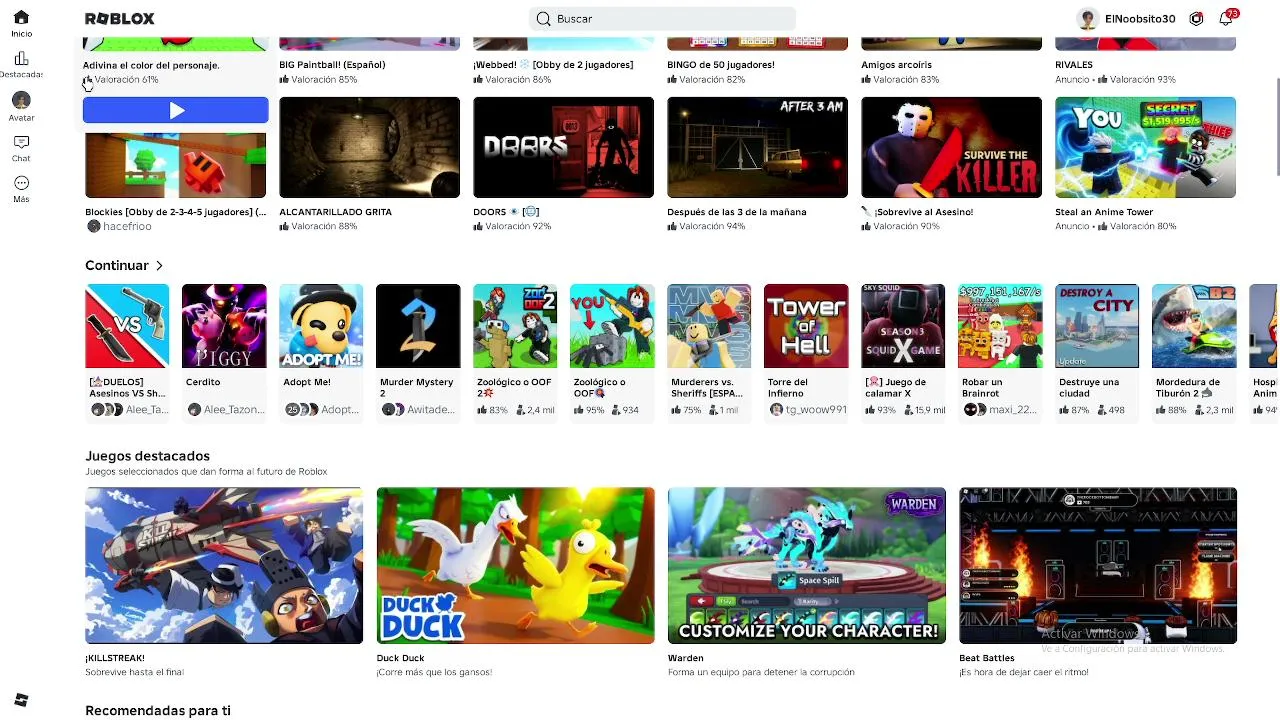Click ¡Webbed! Obby de 2 jugadores title
Viewport: 1280px width, 720px height.
(553, 65)
